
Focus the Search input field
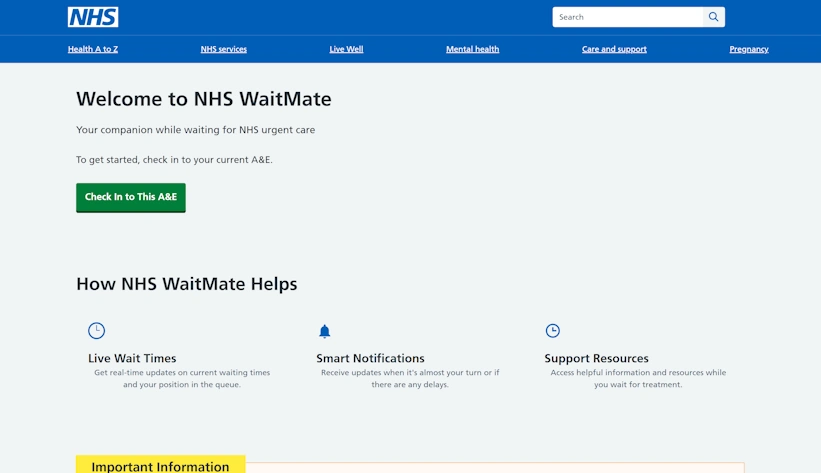(x=628, y=17)
